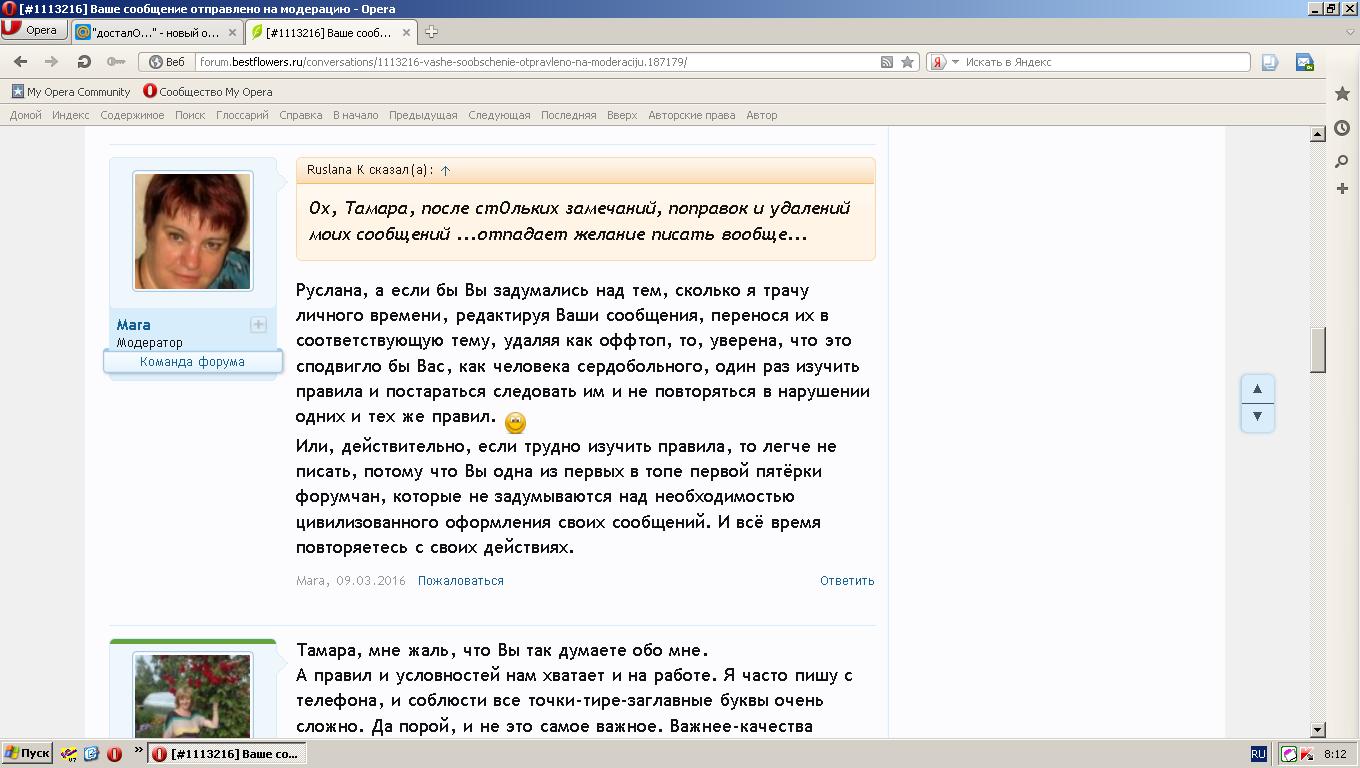Click 'Индекс' in navigation bar

71,115
